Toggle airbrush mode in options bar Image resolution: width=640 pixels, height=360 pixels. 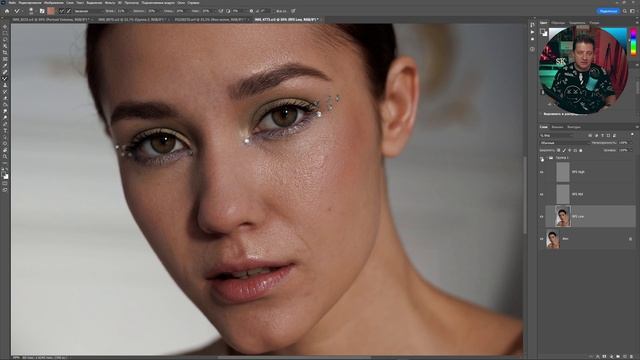[x=220, y=11]
